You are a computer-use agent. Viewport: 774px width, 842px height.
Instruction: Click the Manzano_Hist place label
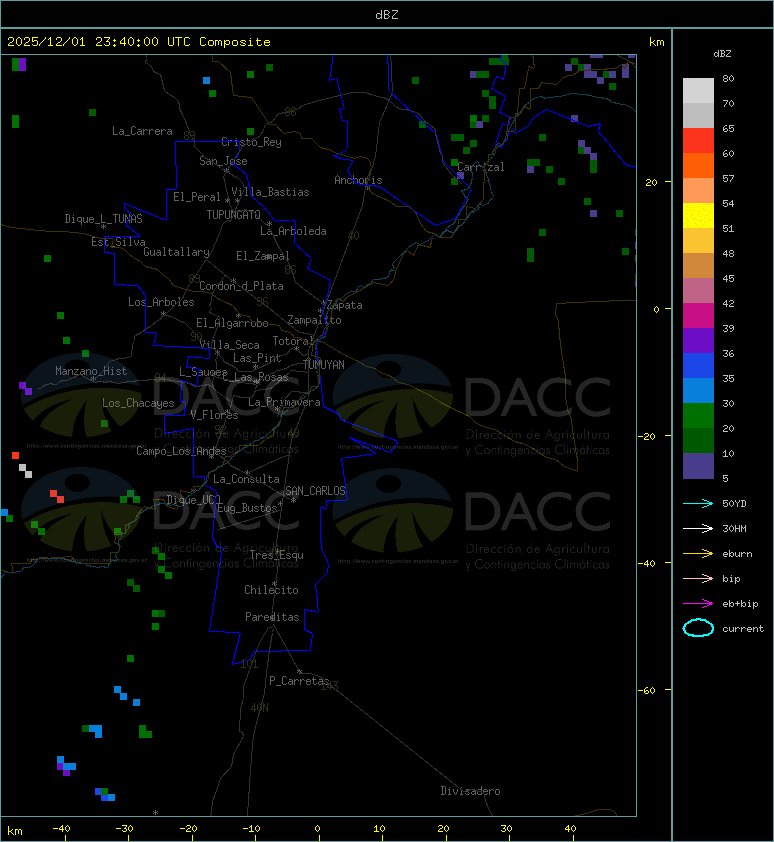[x=91, y=371]
